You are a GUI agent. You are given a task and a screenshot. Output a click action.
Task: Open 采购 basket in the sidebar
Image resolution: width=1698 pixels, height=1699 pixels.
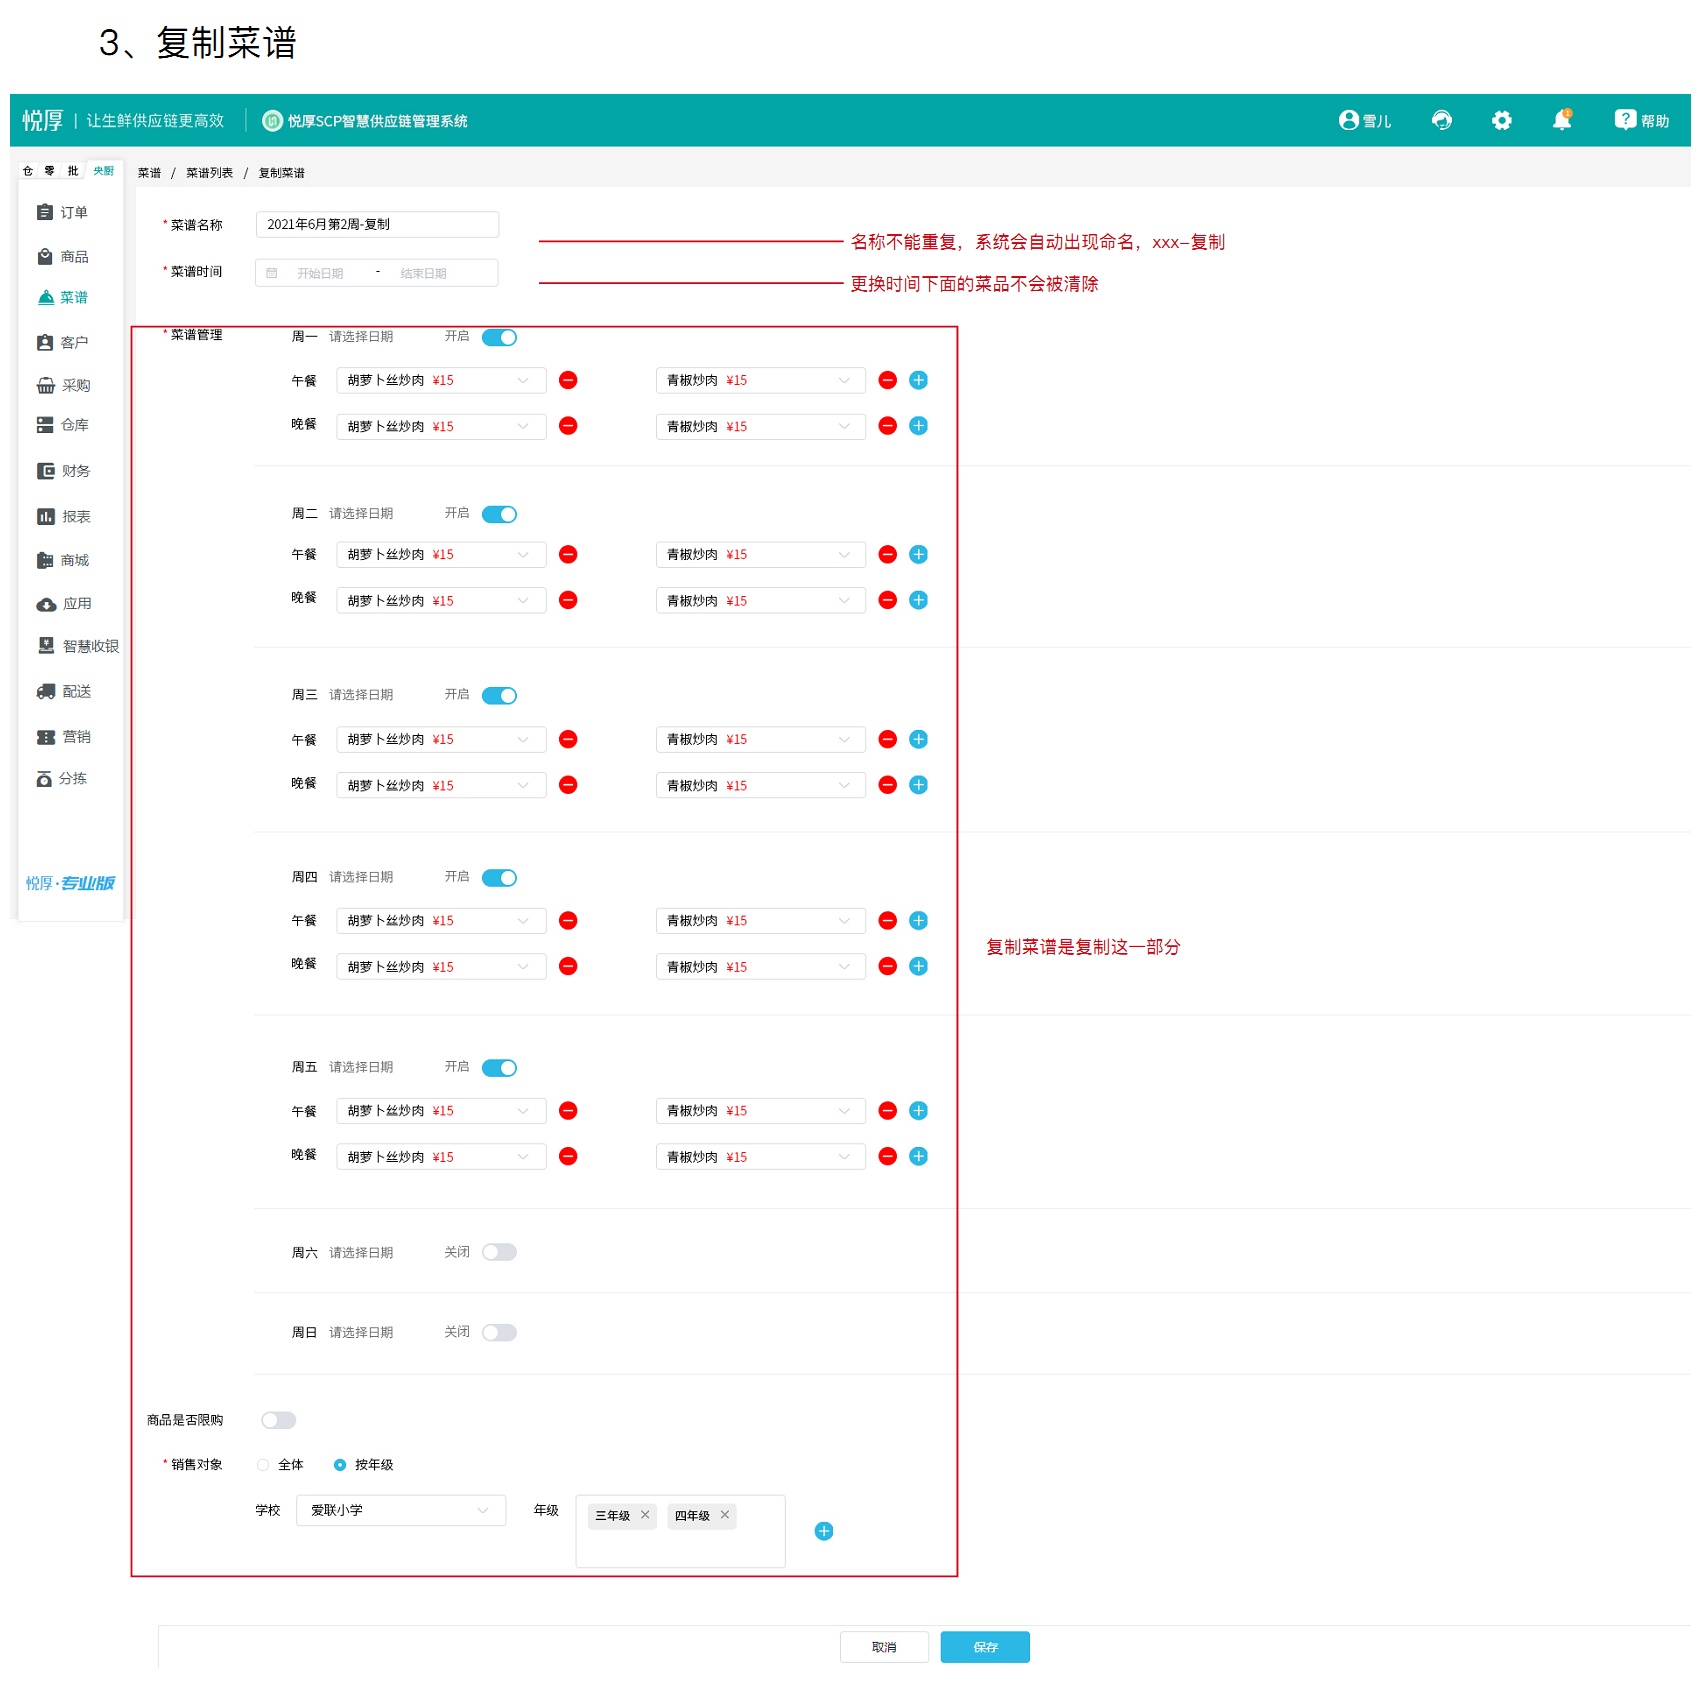[x=62, y=385]
